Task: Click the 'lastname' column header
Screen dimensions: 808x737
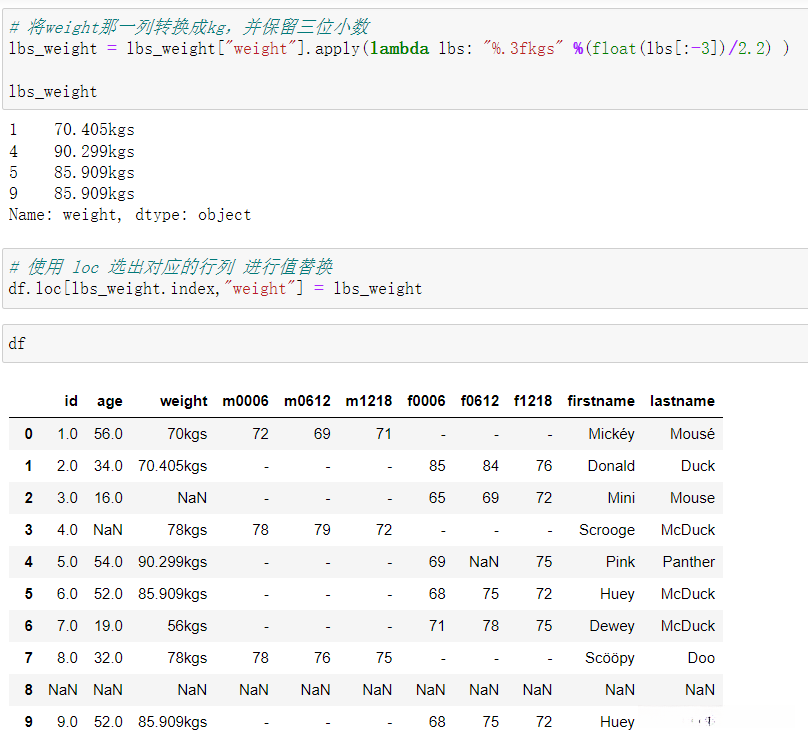Action: click(x=682, y=401)
